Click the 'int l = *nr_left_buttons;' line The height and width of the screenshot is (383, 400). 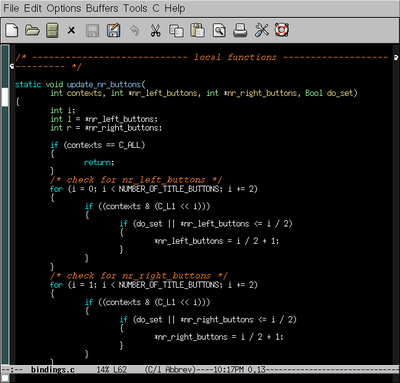click(x=104, y=119)
